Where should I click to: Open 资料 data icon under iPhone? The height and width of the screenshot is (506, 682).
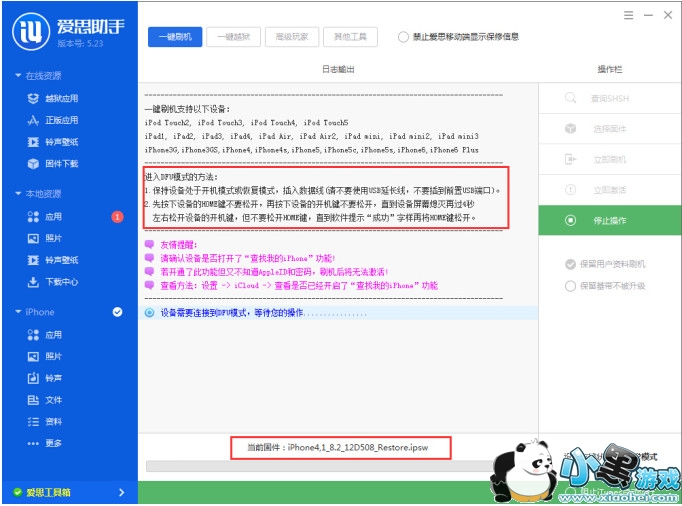pyautogui.click(x=33, y=422)
